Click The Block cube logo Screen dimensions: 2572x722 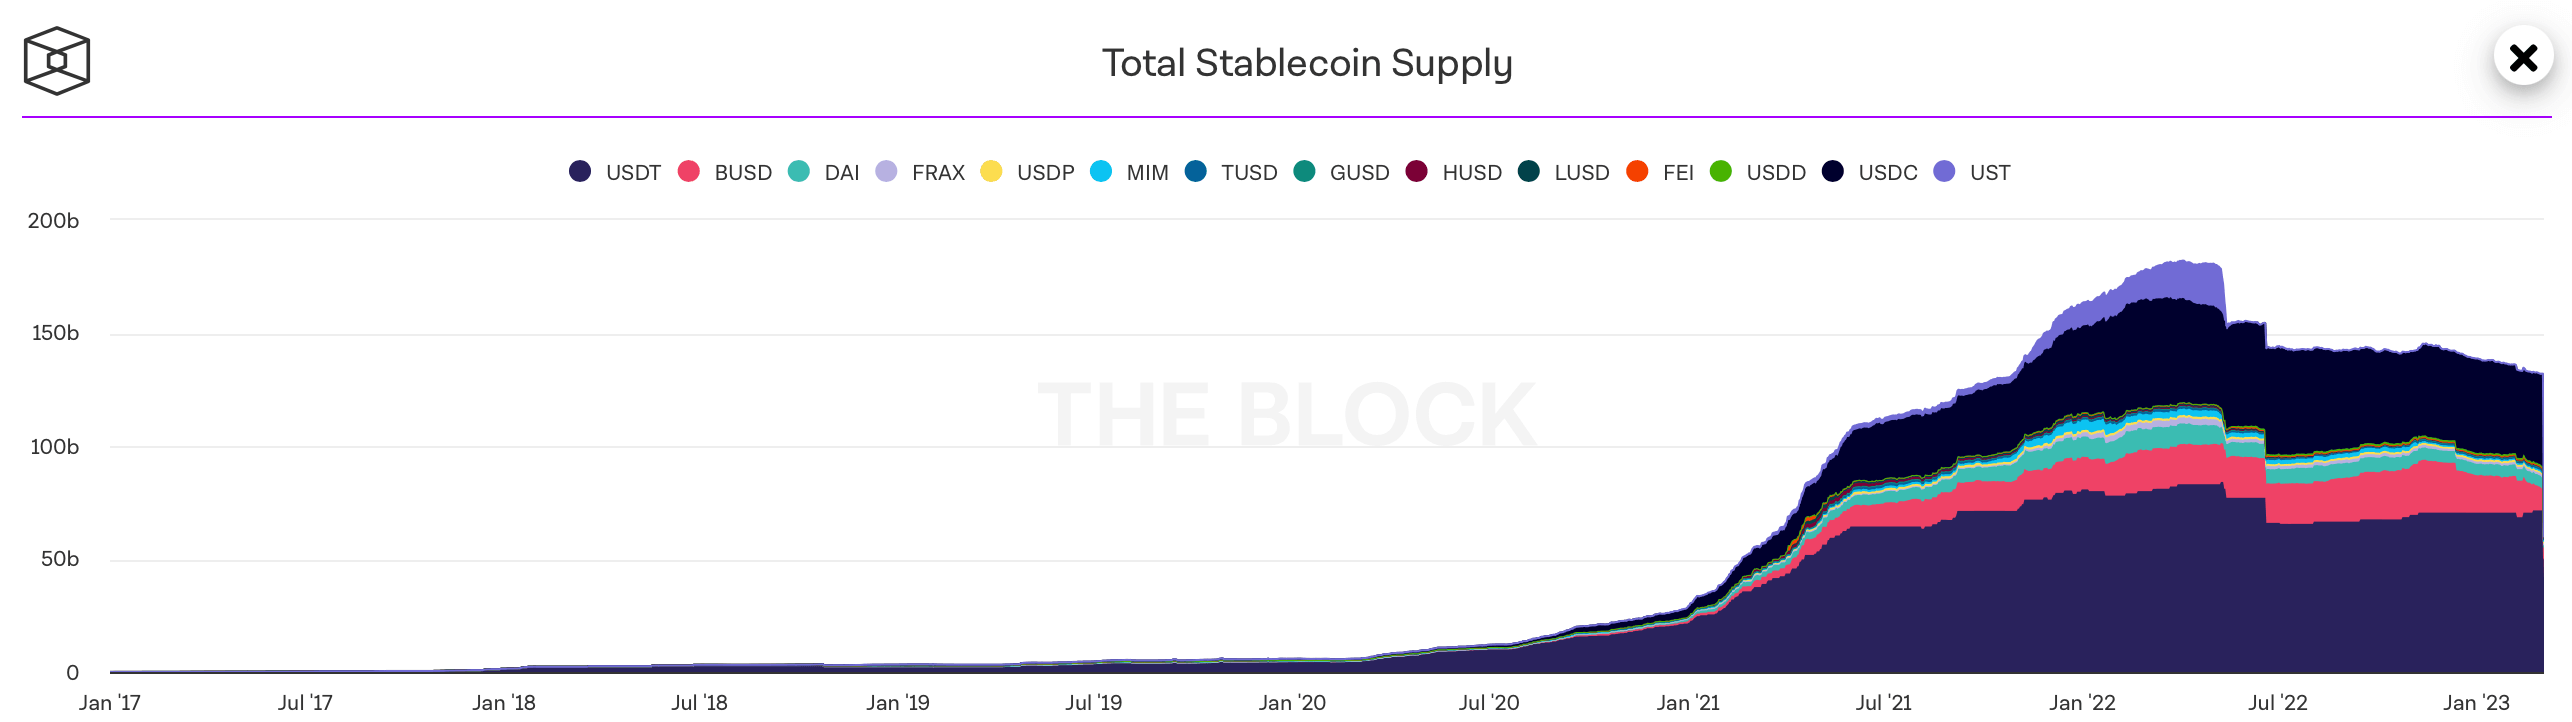pyautogui.click(x=57, y=61)
